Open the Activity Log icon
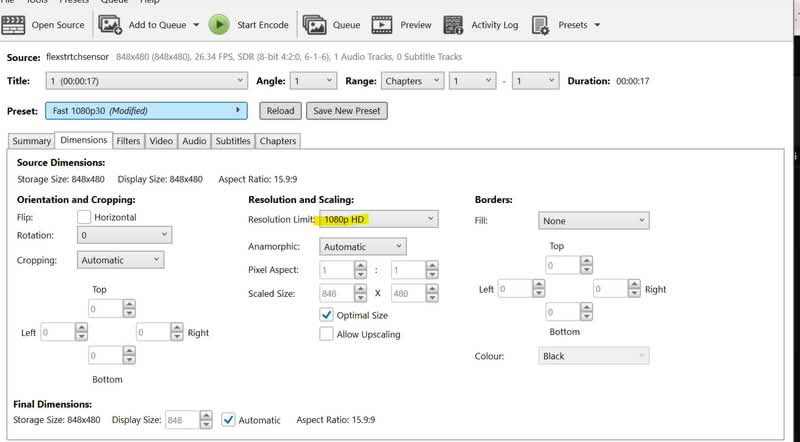The width and height of the screenshot is (800, 442). (x=453, y=24)
